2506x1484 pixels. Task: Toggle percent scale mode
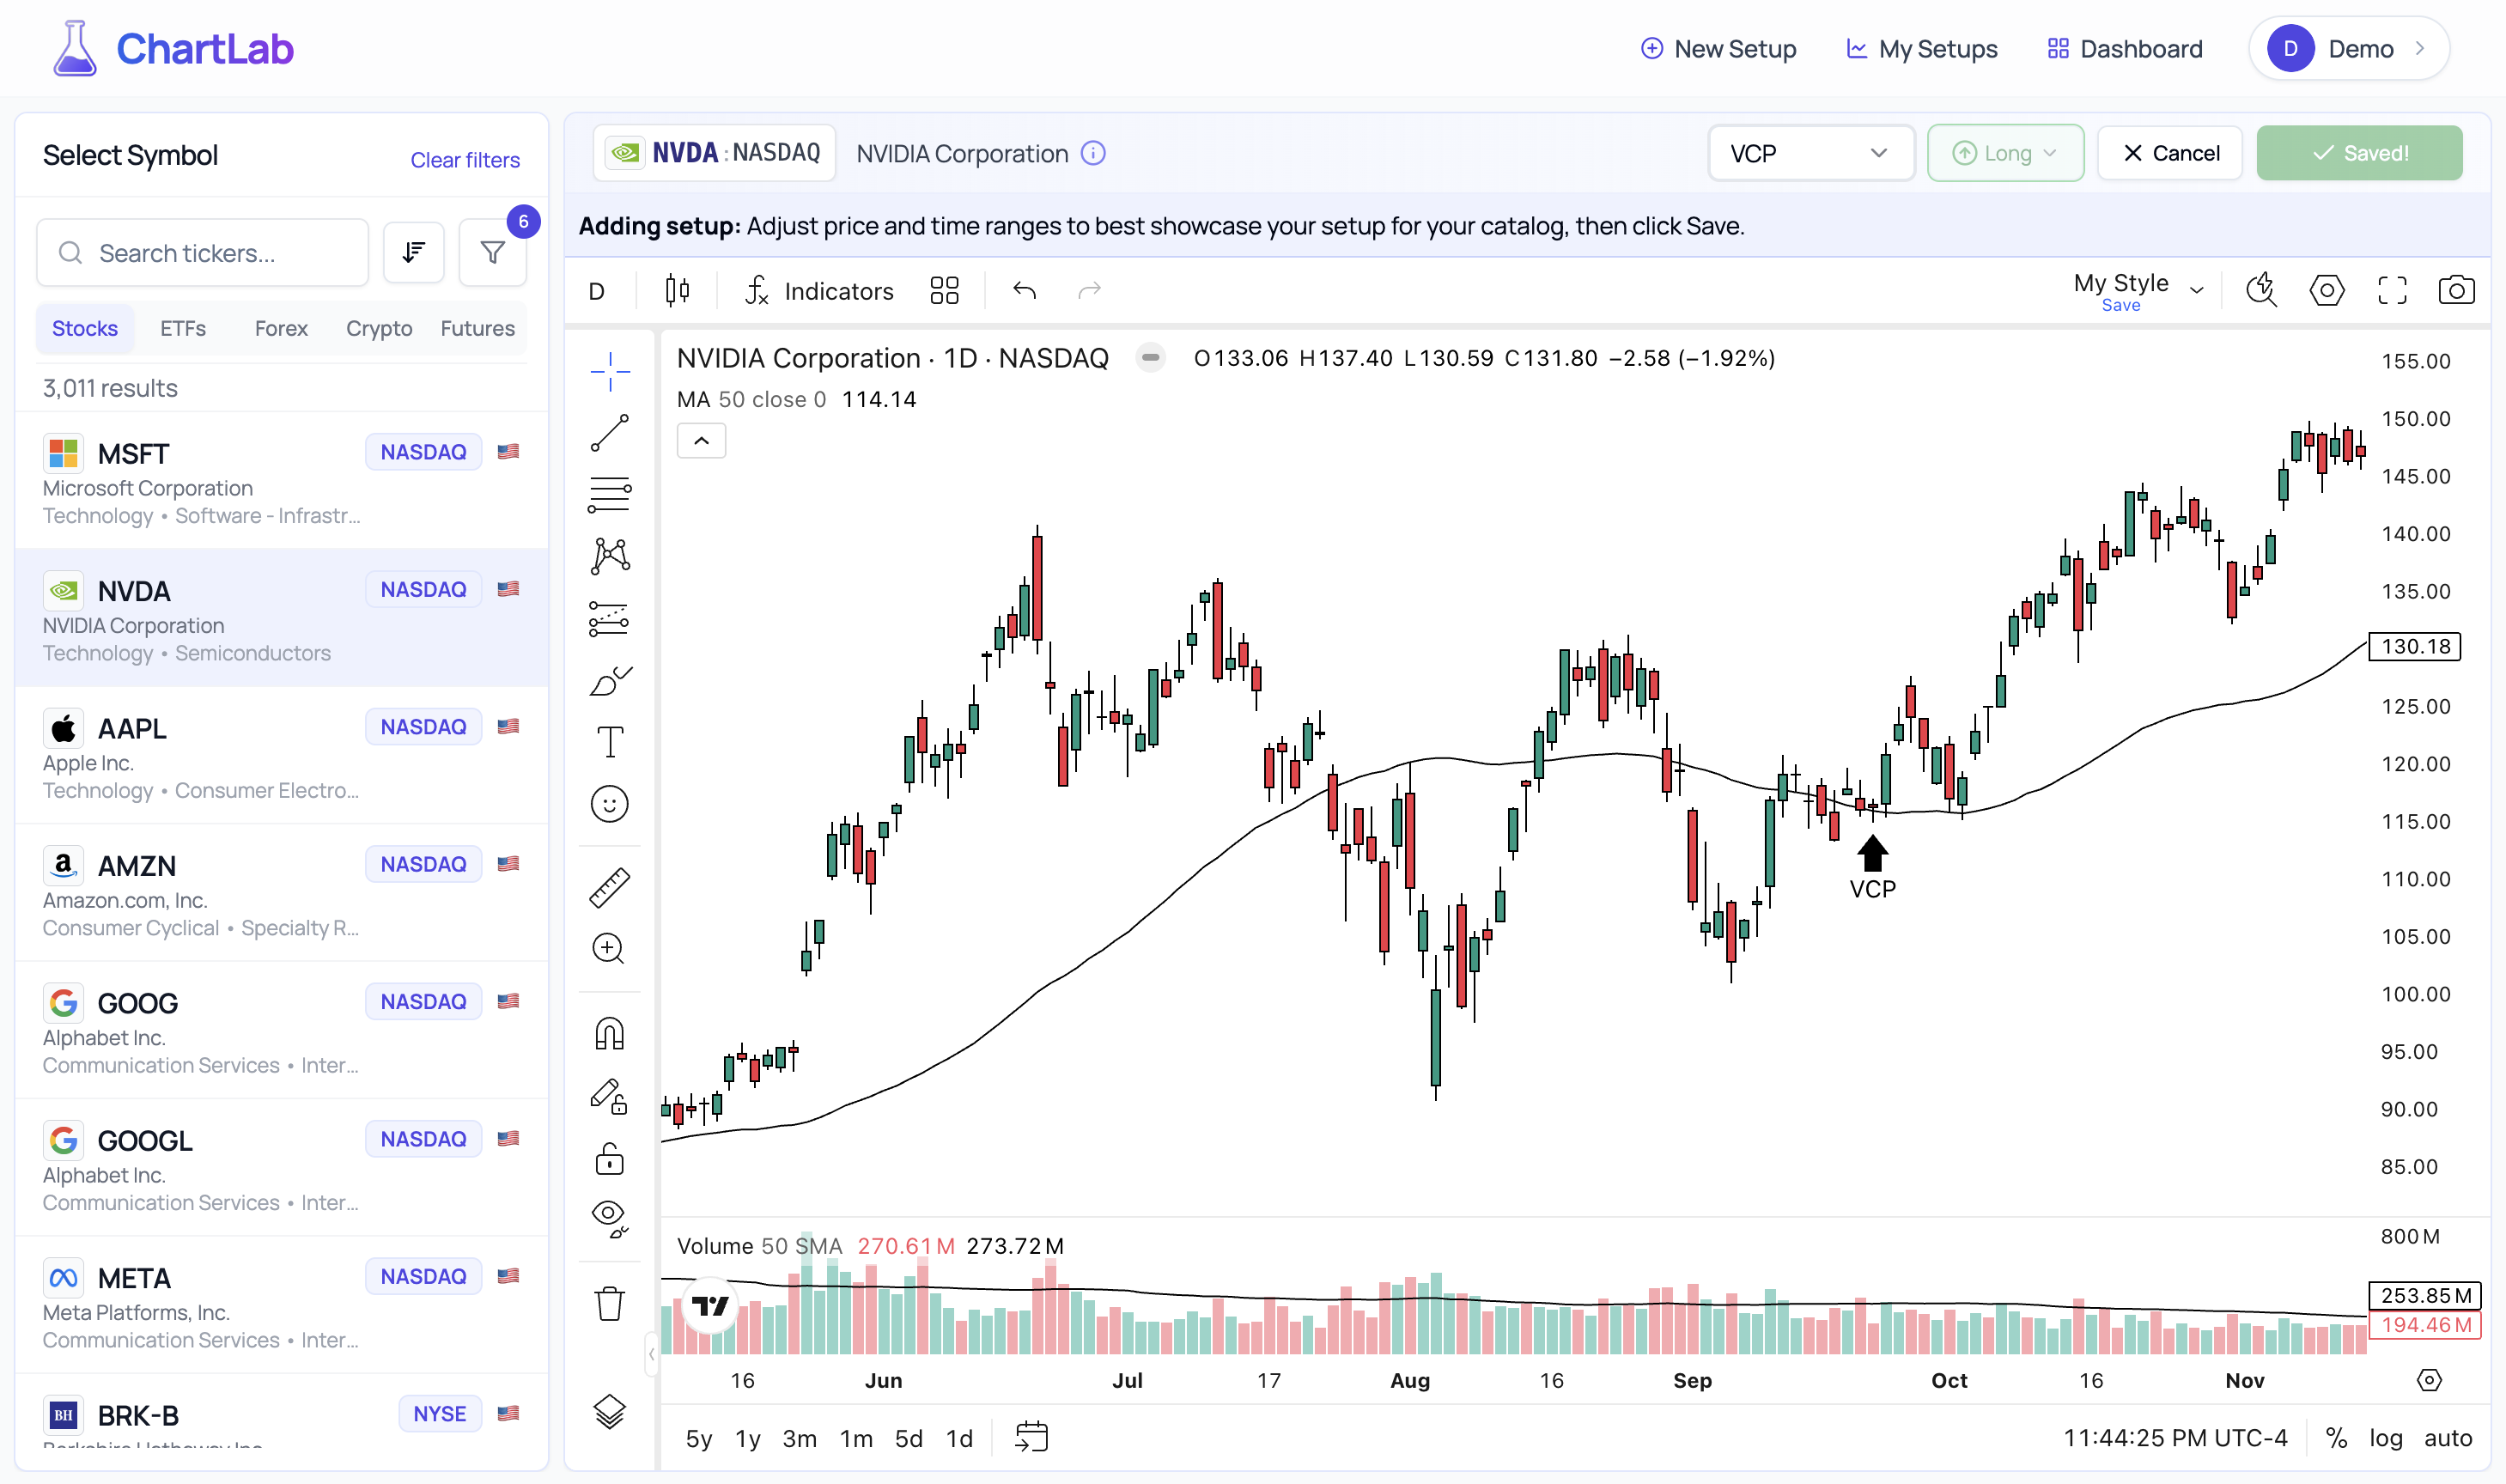point(2335,1438)
